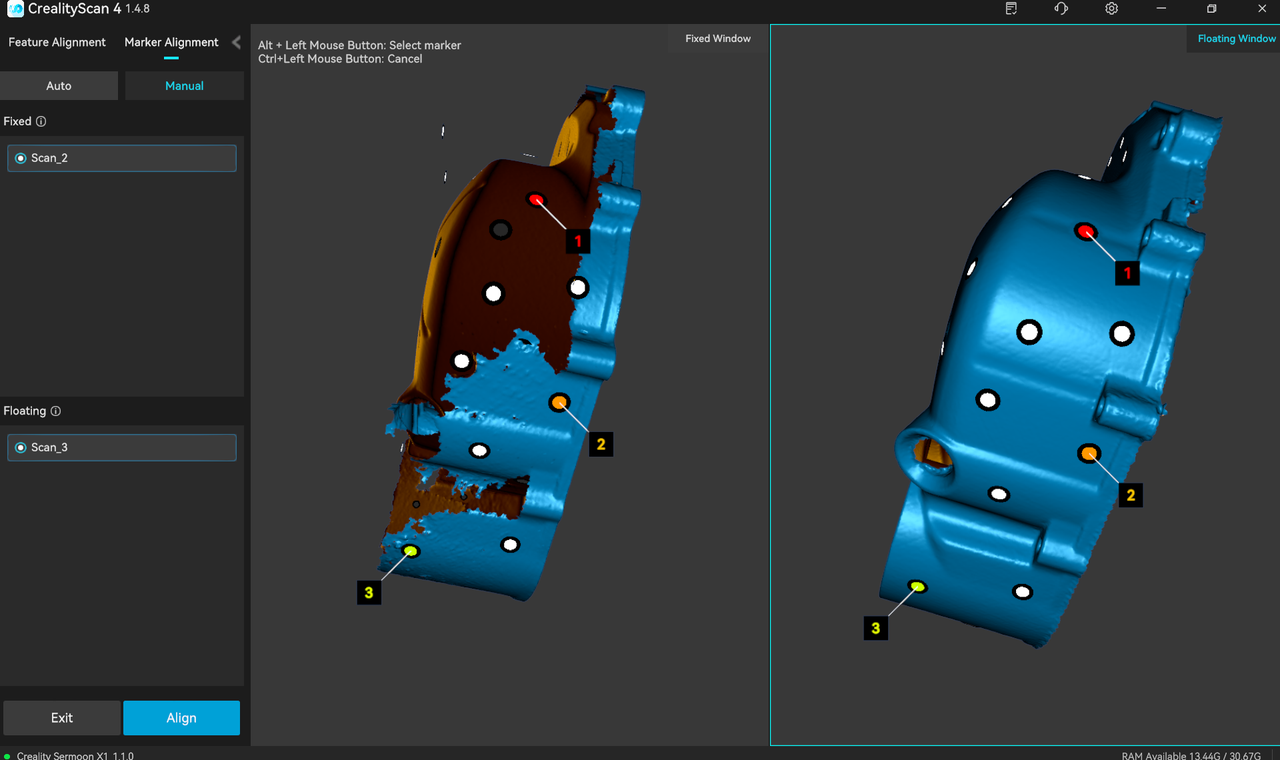Select orange marker 2 in Floating Window
Screen dimensions: 1280x760
[x=1088, y=454]
